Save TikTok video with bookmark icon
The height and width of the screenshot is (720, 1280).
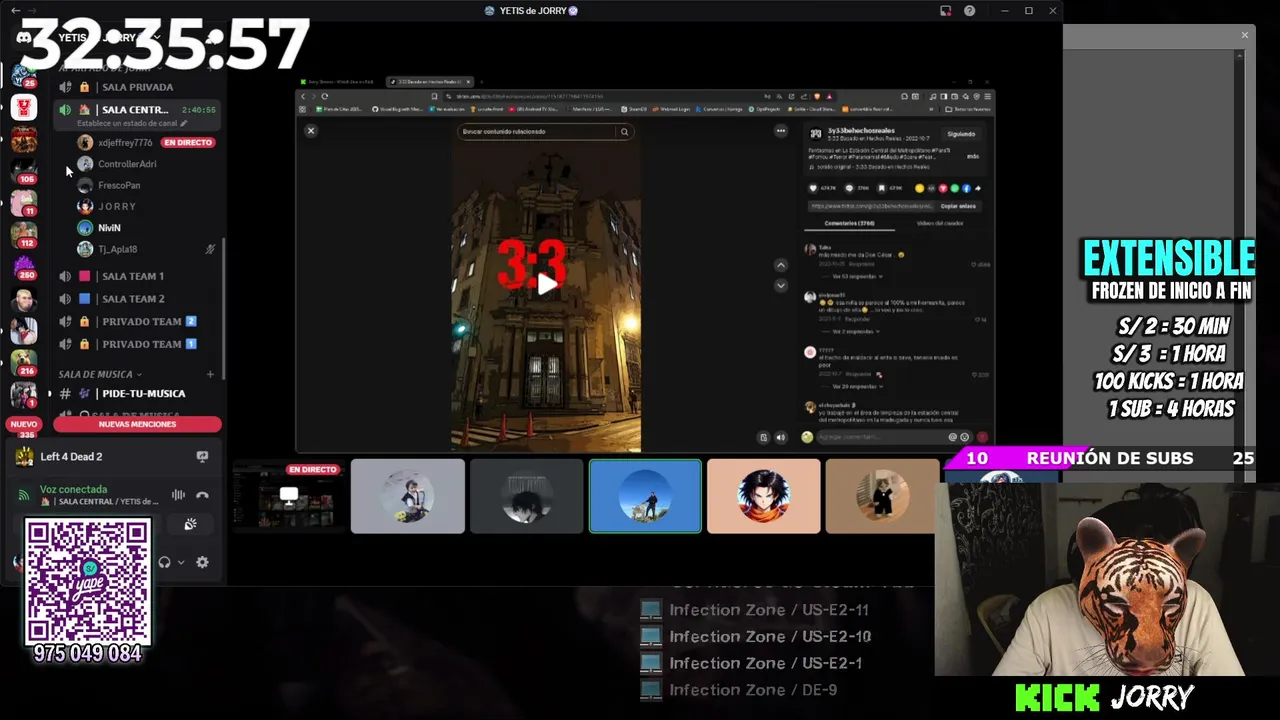pos(882,188)
